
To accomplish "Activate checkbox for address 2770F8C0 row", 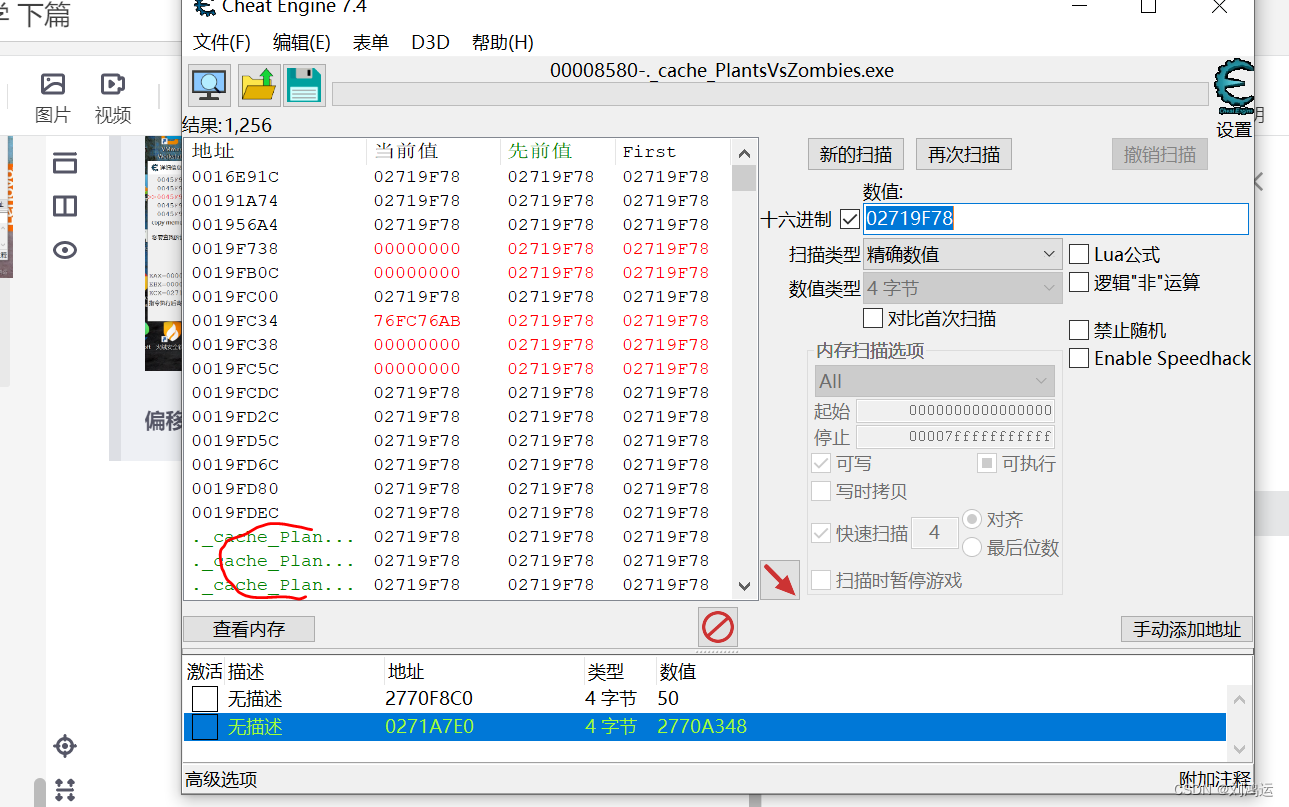I will [x=205, y=698].
